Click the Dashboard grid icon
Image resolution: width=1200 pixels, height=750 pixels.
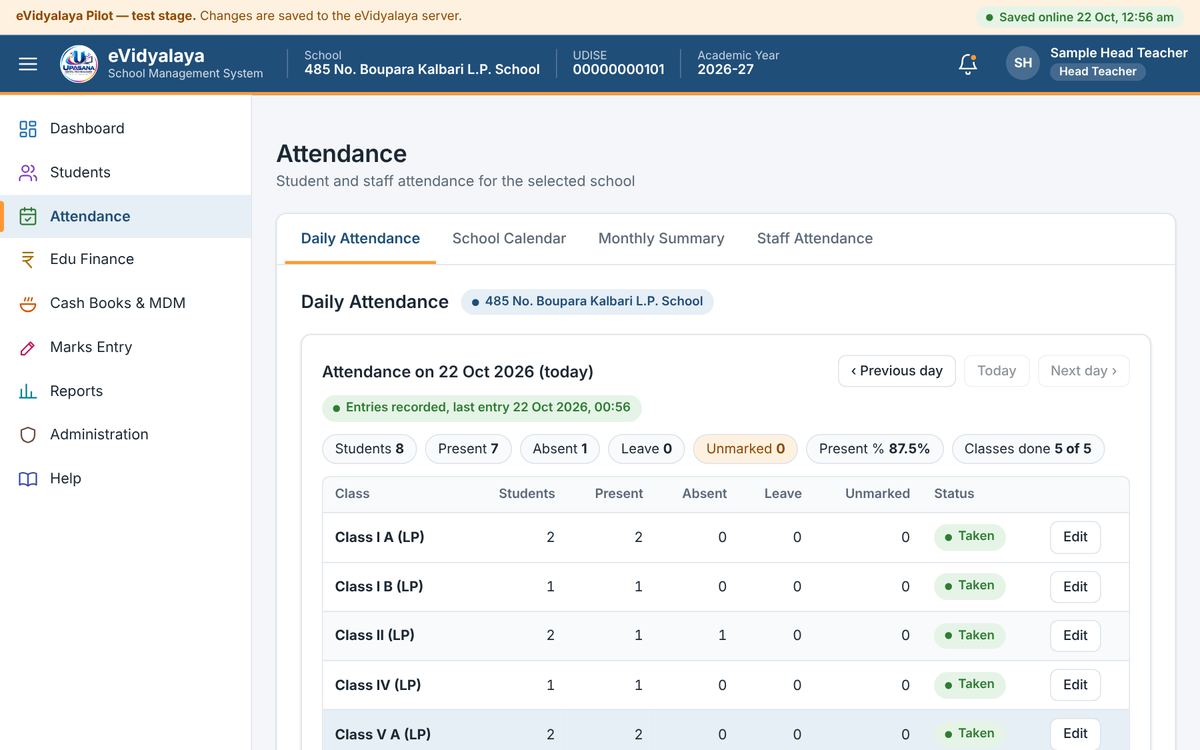click(28, 129)
